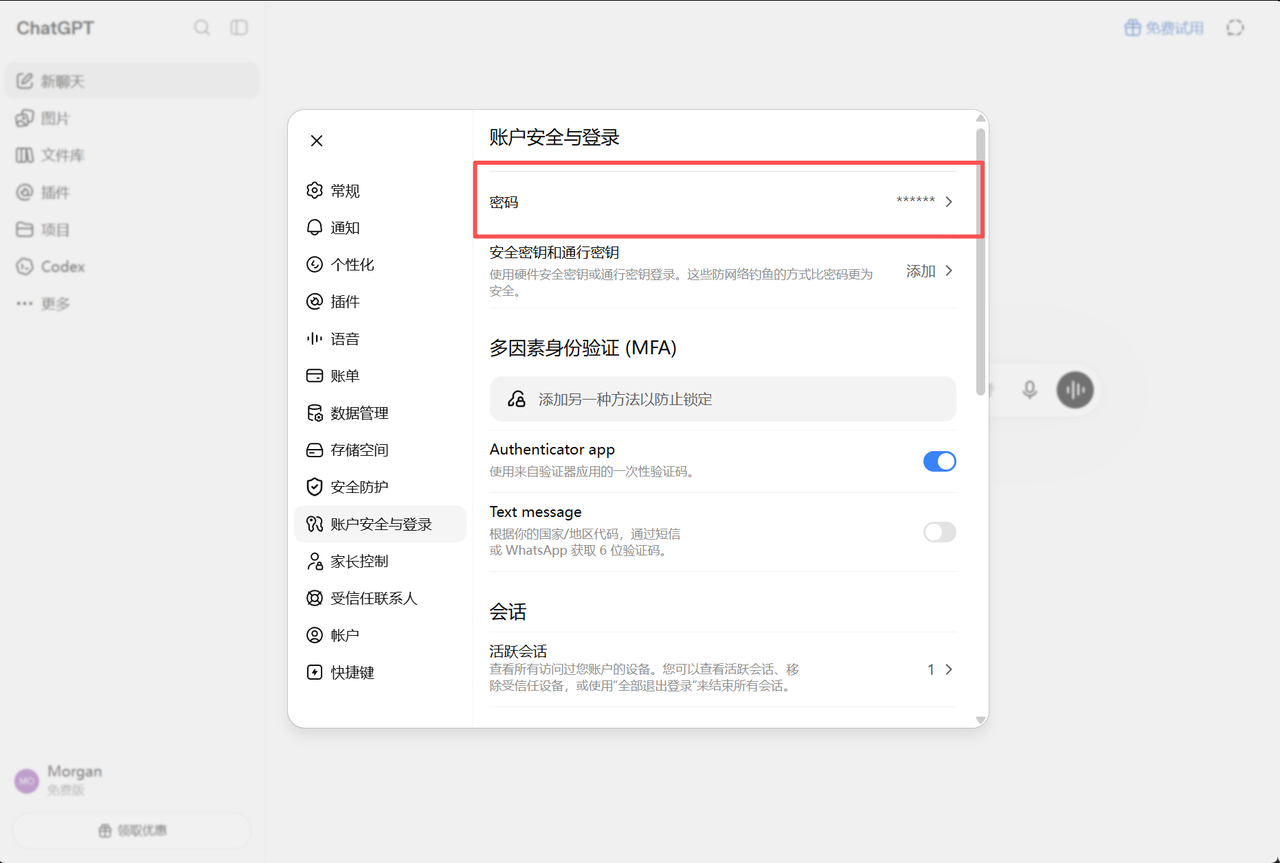Close the settings dialog with the X icon

317,141
